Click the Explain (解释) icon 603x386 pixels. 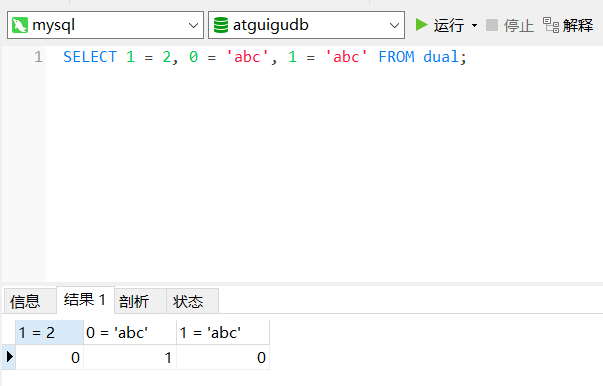click(x=551, y=25)
